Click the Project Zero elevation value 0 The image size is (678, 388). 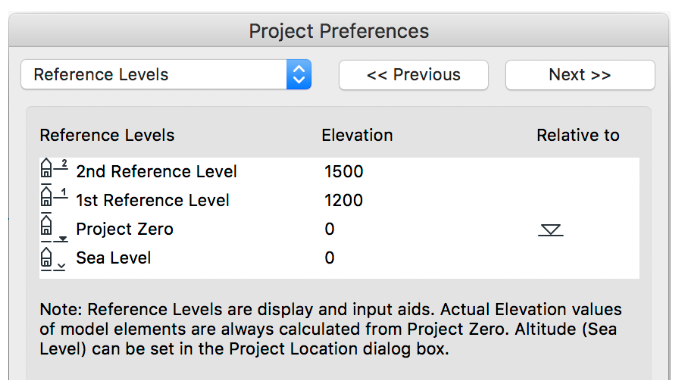[329, 229]
